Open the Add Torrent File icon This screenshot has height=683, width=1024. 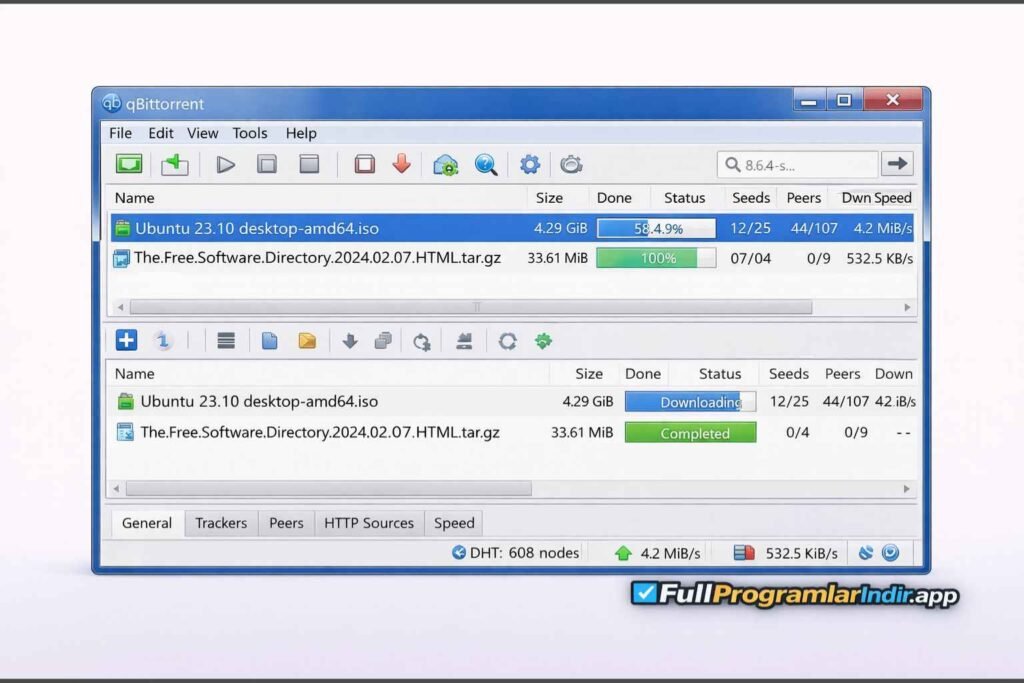pos(131,163)
